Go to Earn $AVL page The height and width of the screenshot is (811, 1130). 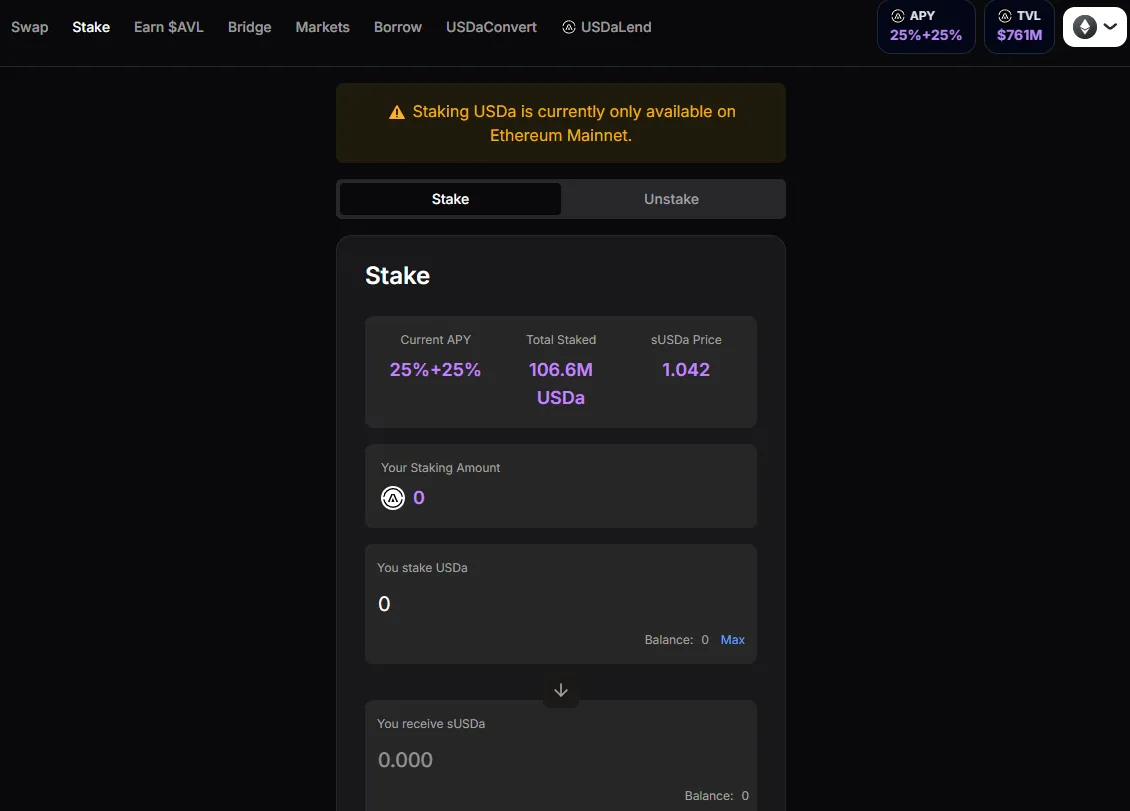(169, 27)
